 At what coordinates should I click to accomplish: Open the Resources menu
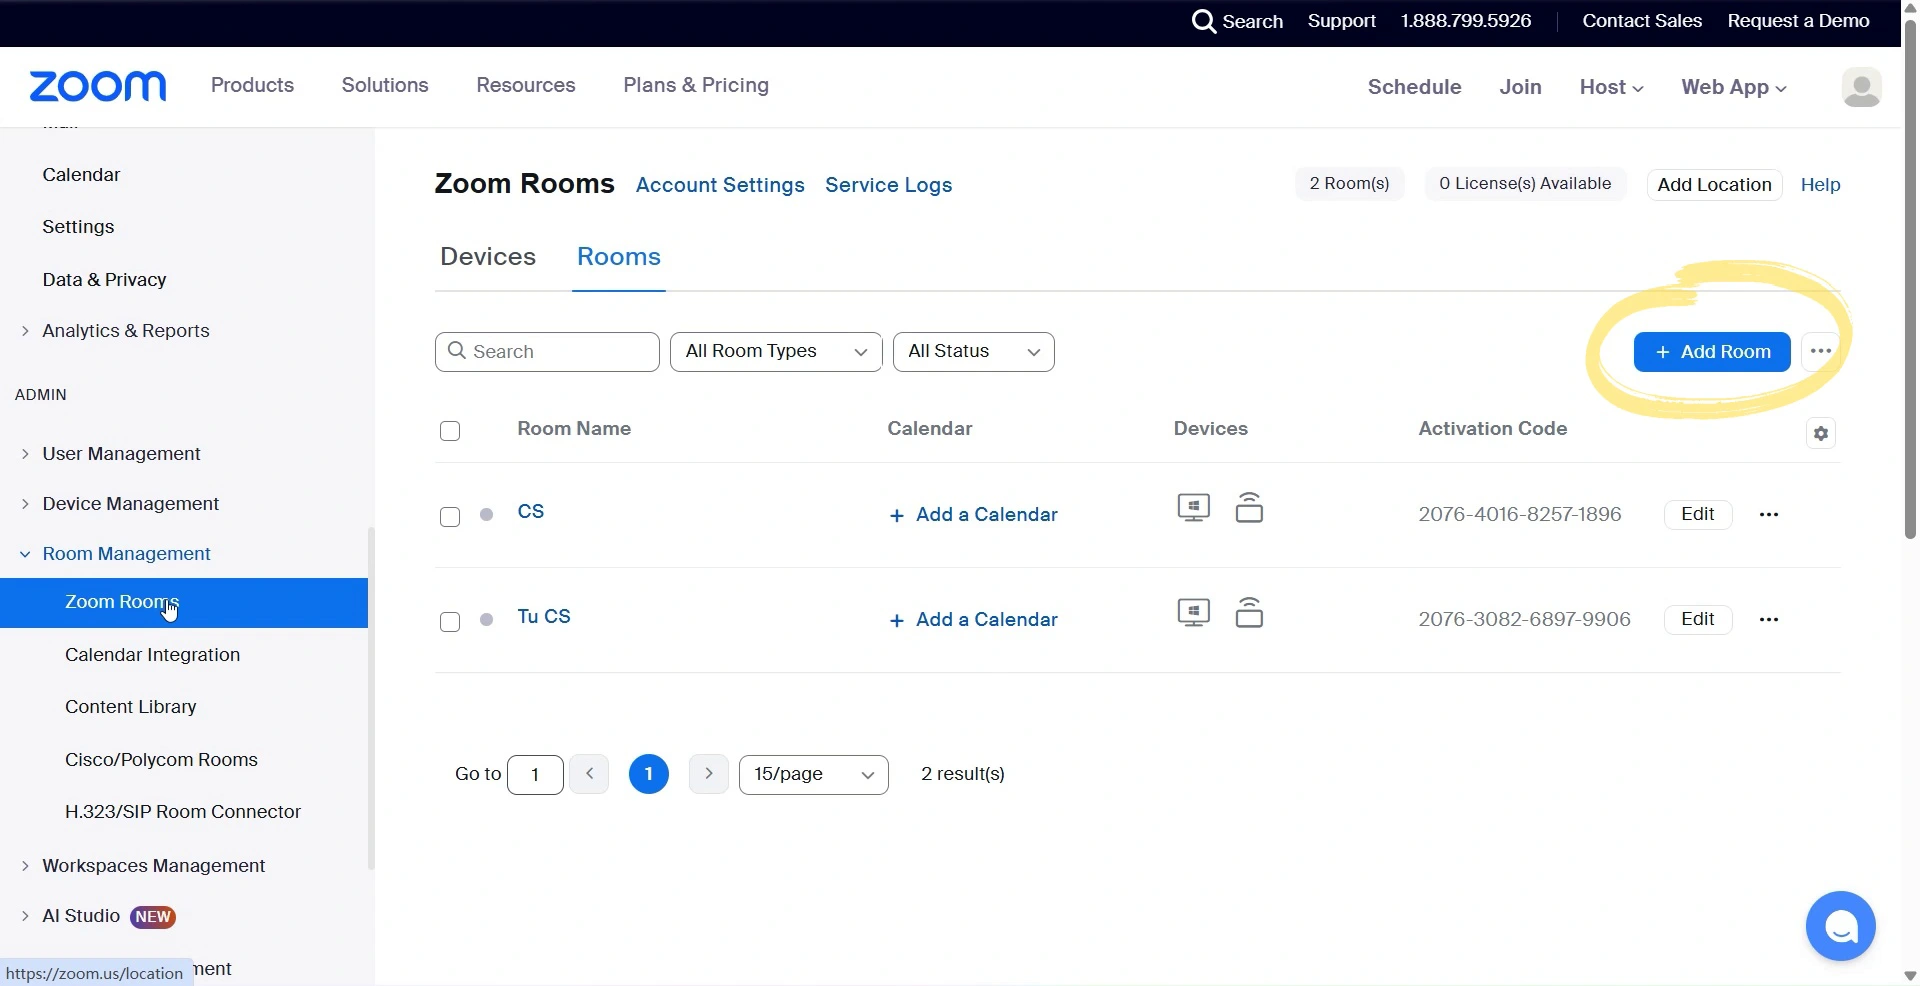(x=526, y=86)
